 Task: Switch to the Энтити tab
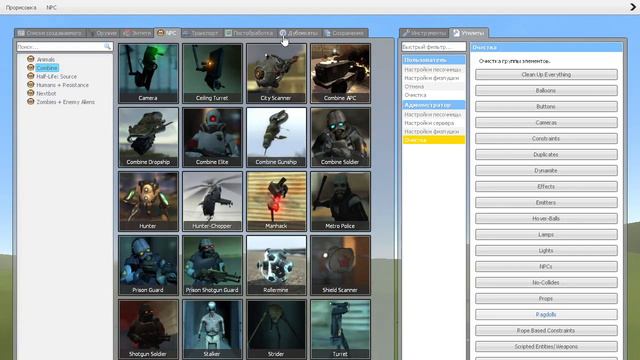(x=138, y=33)
